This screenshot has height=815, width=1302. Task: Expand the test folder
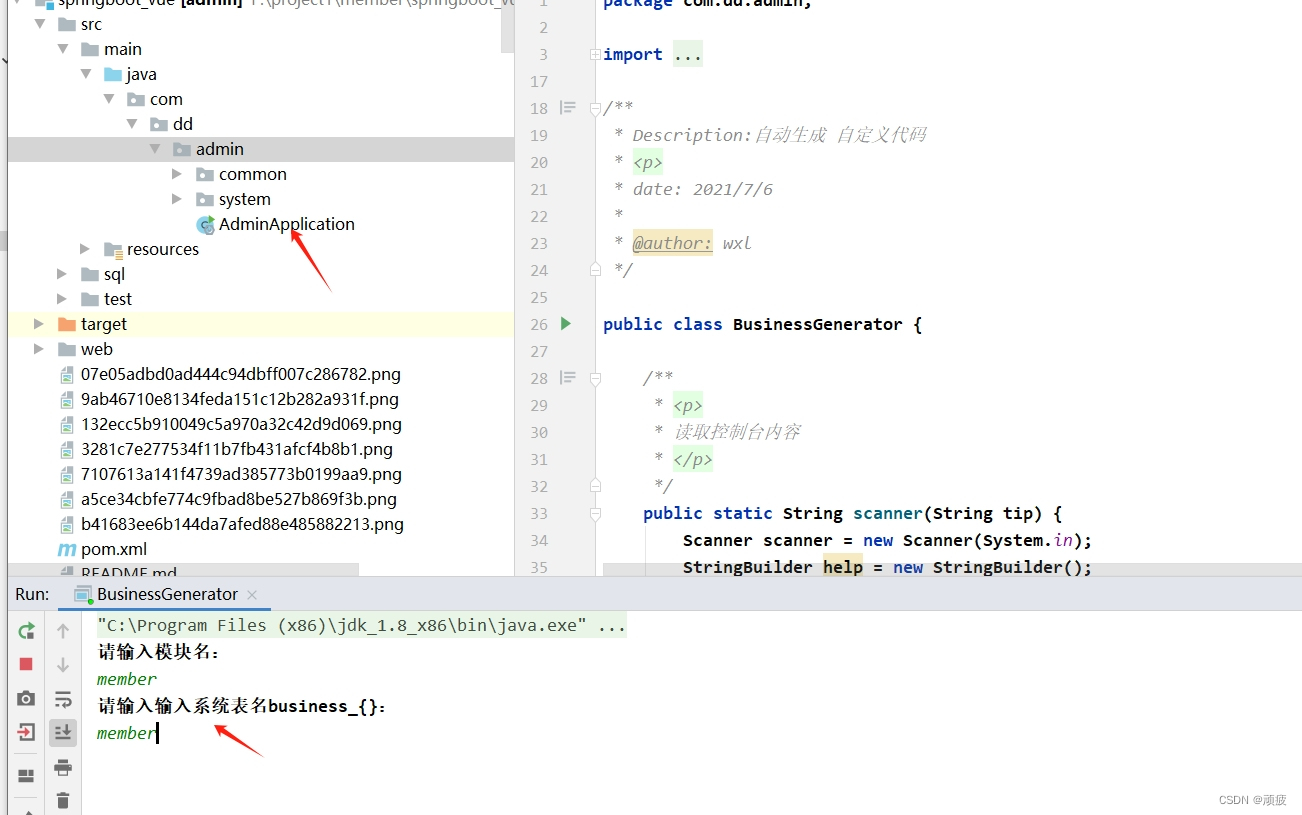(63, 299)
